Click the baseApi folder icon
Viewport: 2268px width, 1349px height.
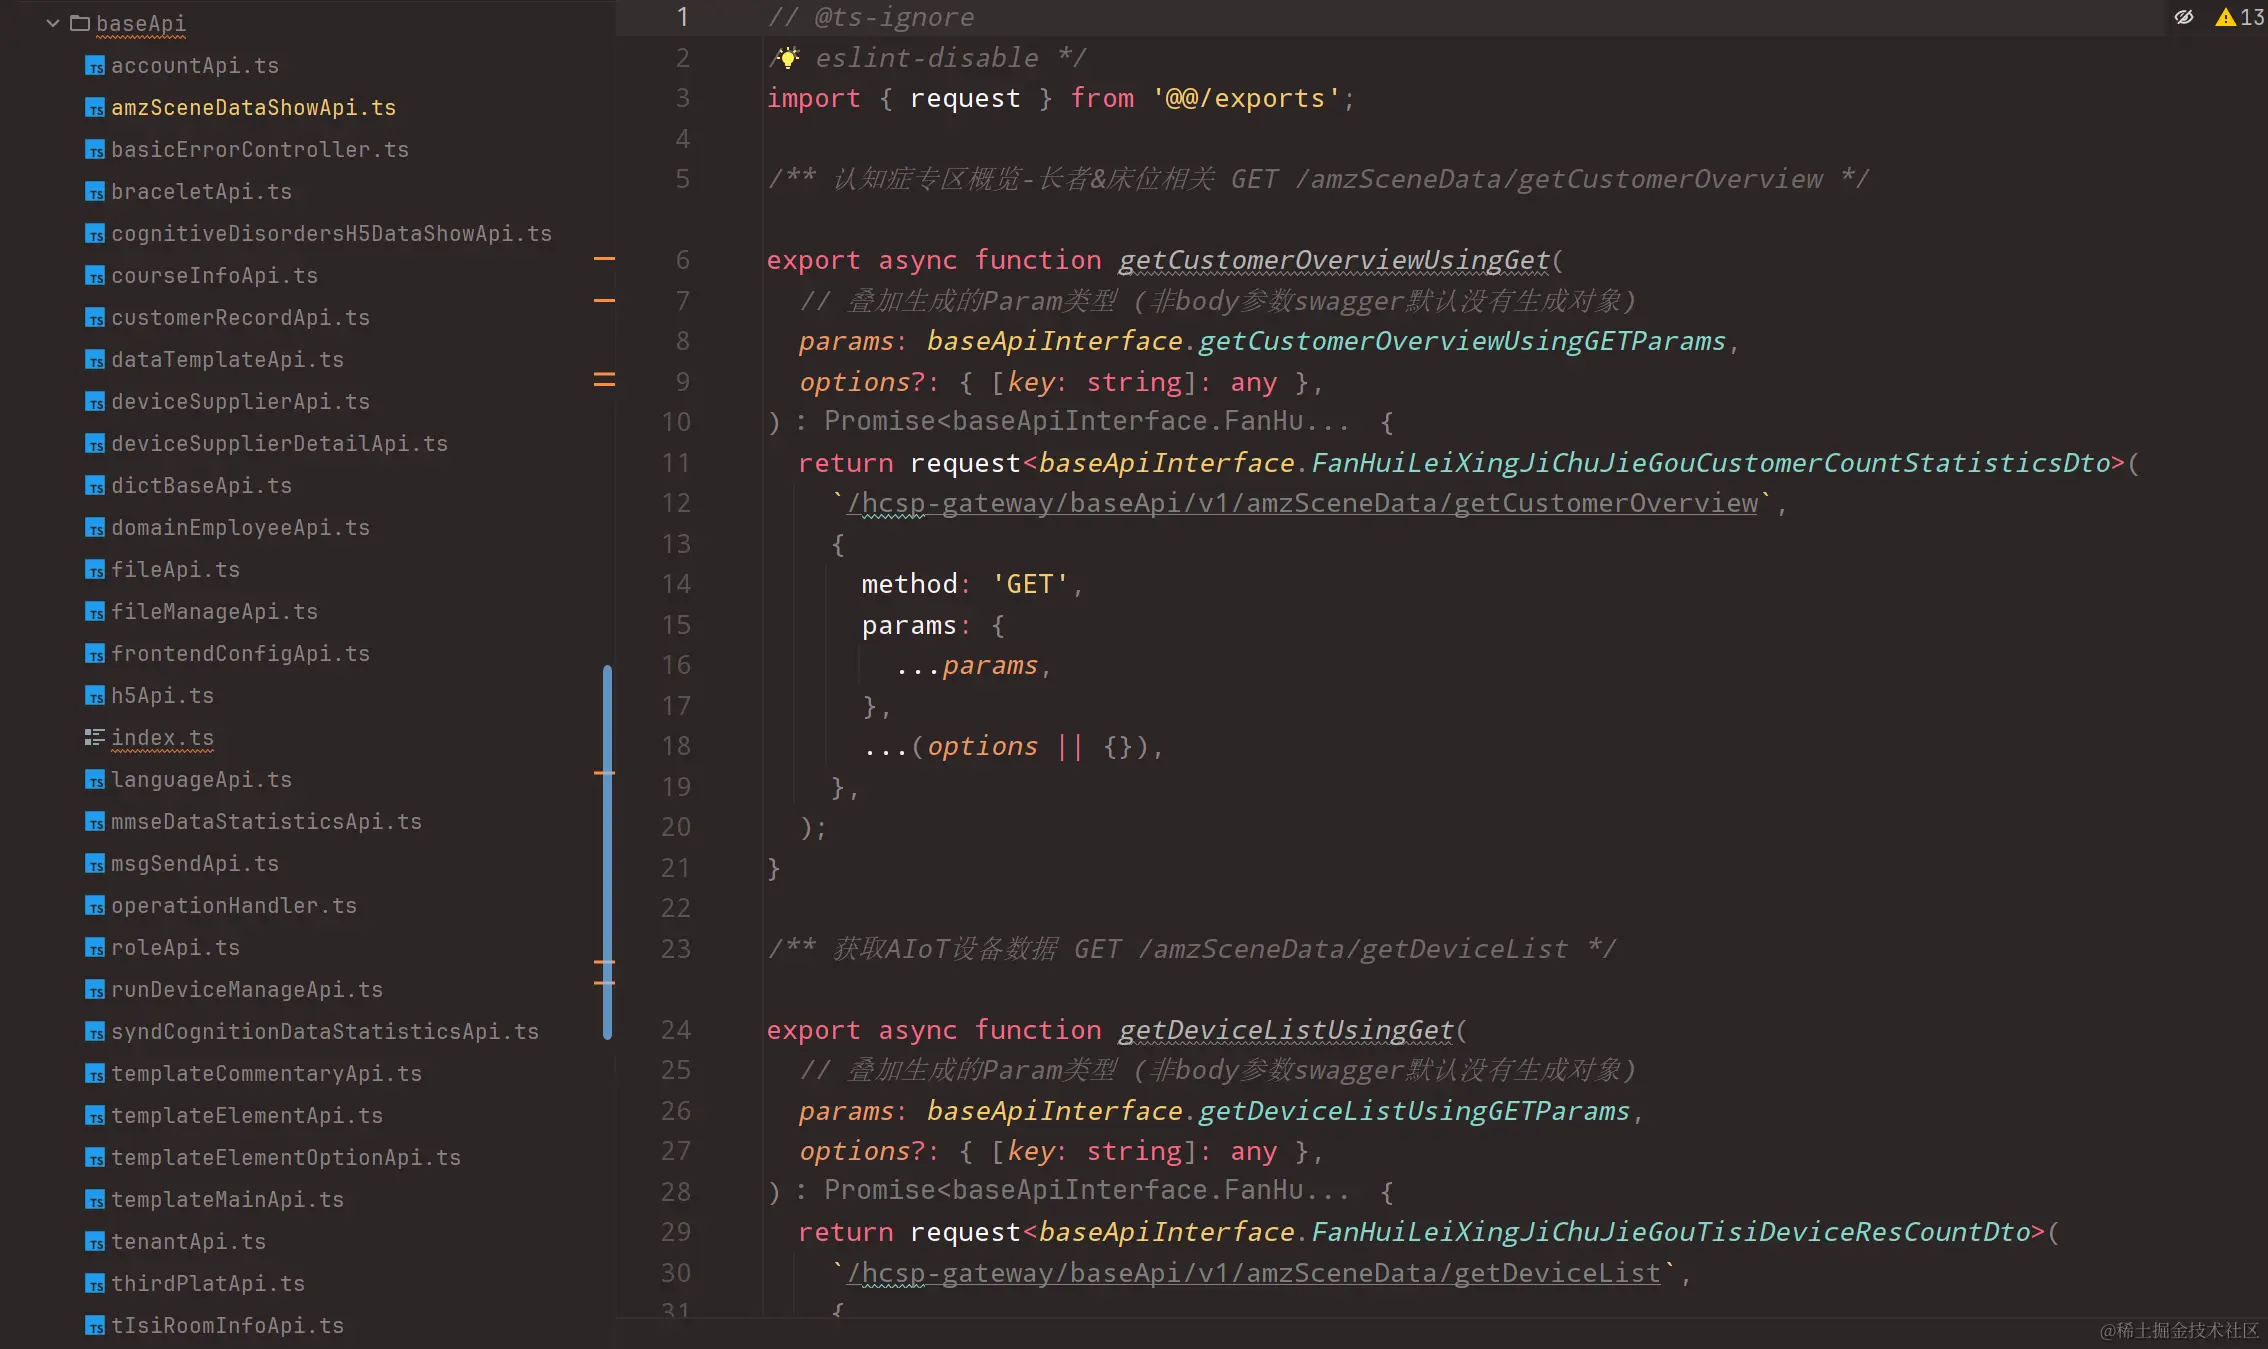click(82, 23)
